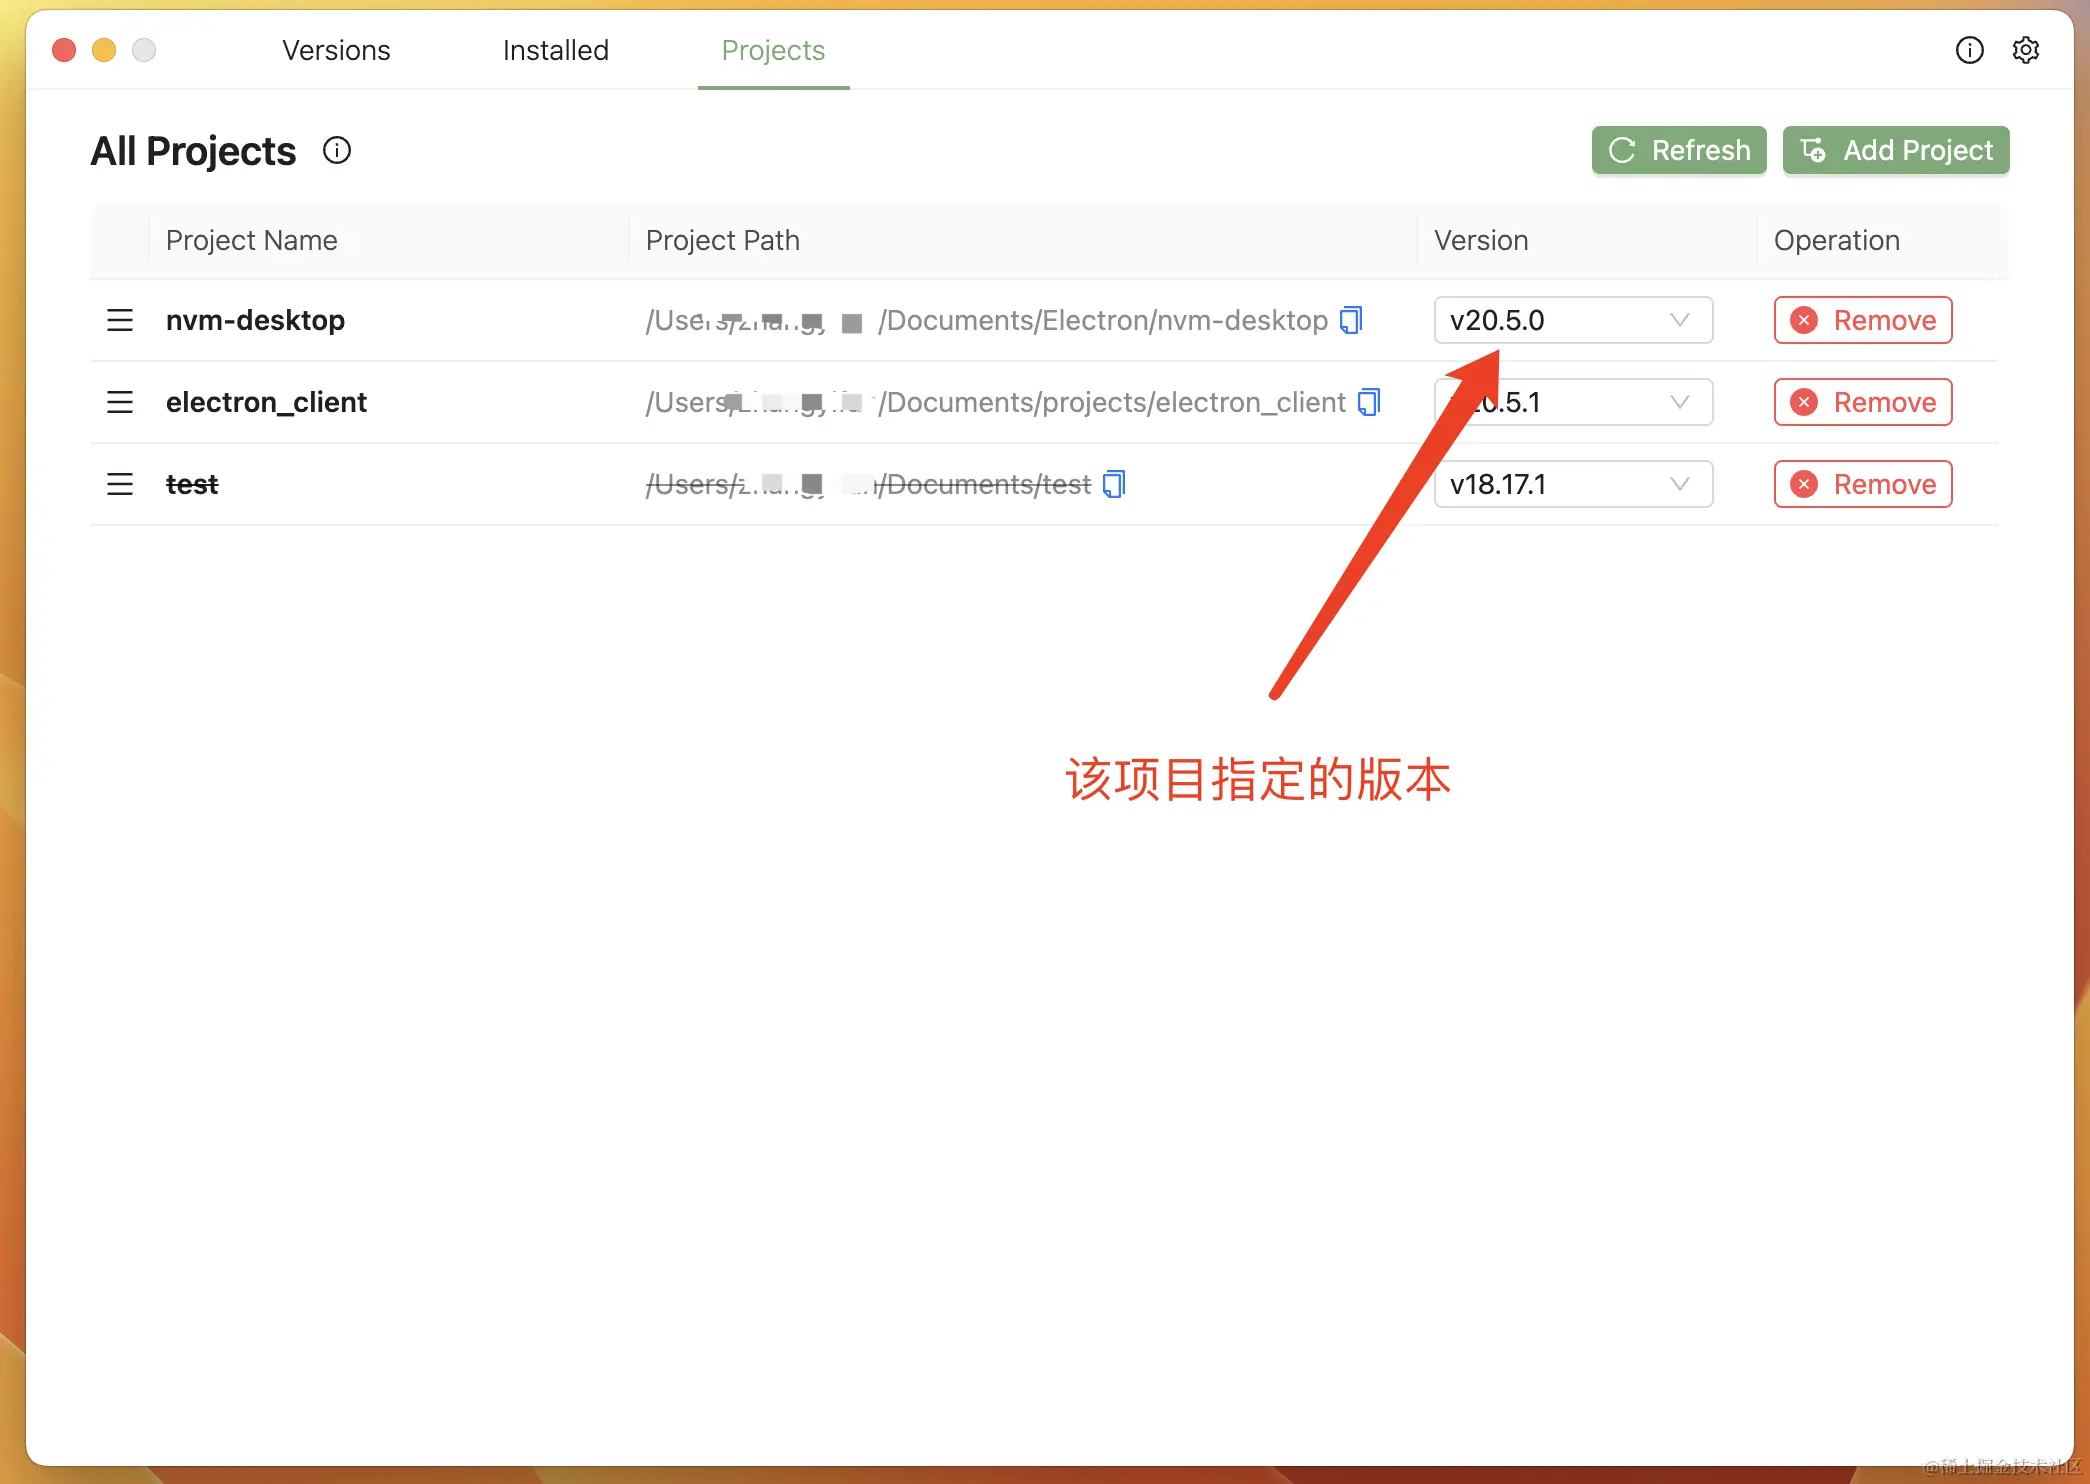Select the Projects tab
The image size is (2090, 1484).
[x=773, y=50]
